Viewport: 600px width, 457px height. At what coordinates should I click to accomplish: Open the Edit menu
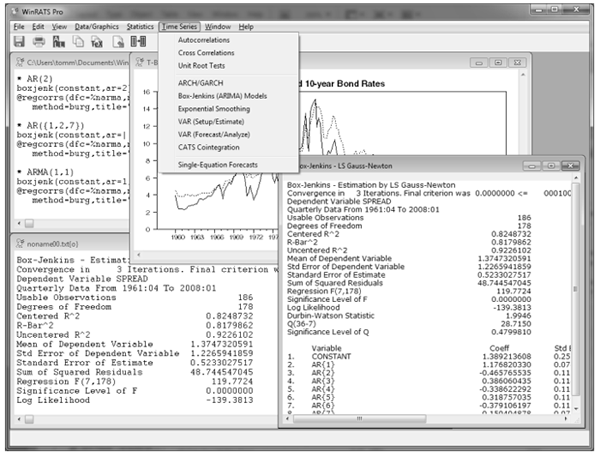point(38,26)
